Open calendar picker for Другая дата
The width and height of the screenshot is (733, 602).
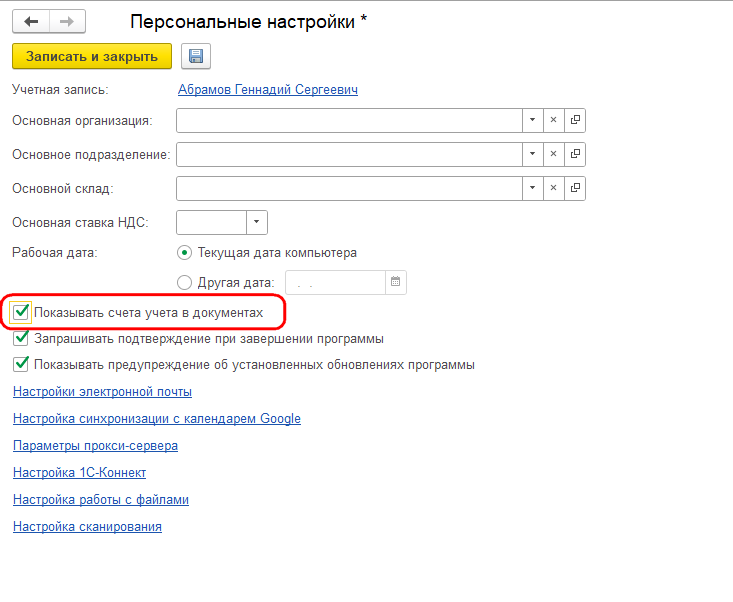[x=395, y=282]
